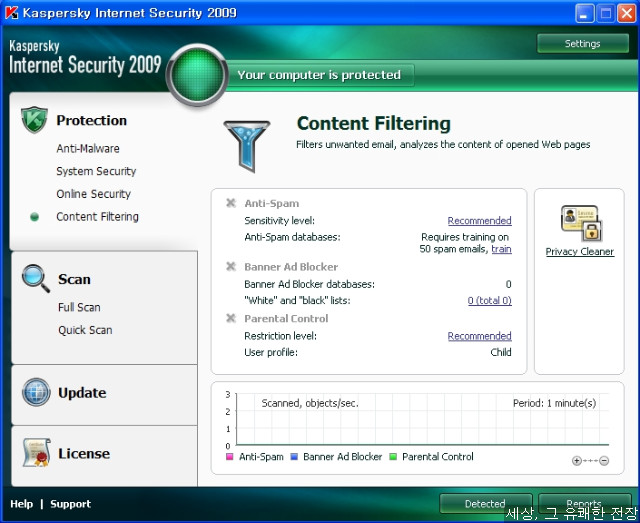Toggle the Anti-Spam disabled X mark
Image resolution: width=640 pixels, height=523 pixels.
[231, 203]
